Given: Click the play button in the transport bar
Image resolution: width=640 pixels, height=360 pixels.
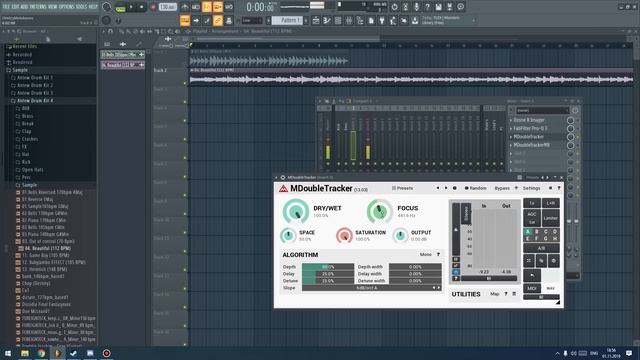Looking at the screenshot, I should tap(131, 7).
